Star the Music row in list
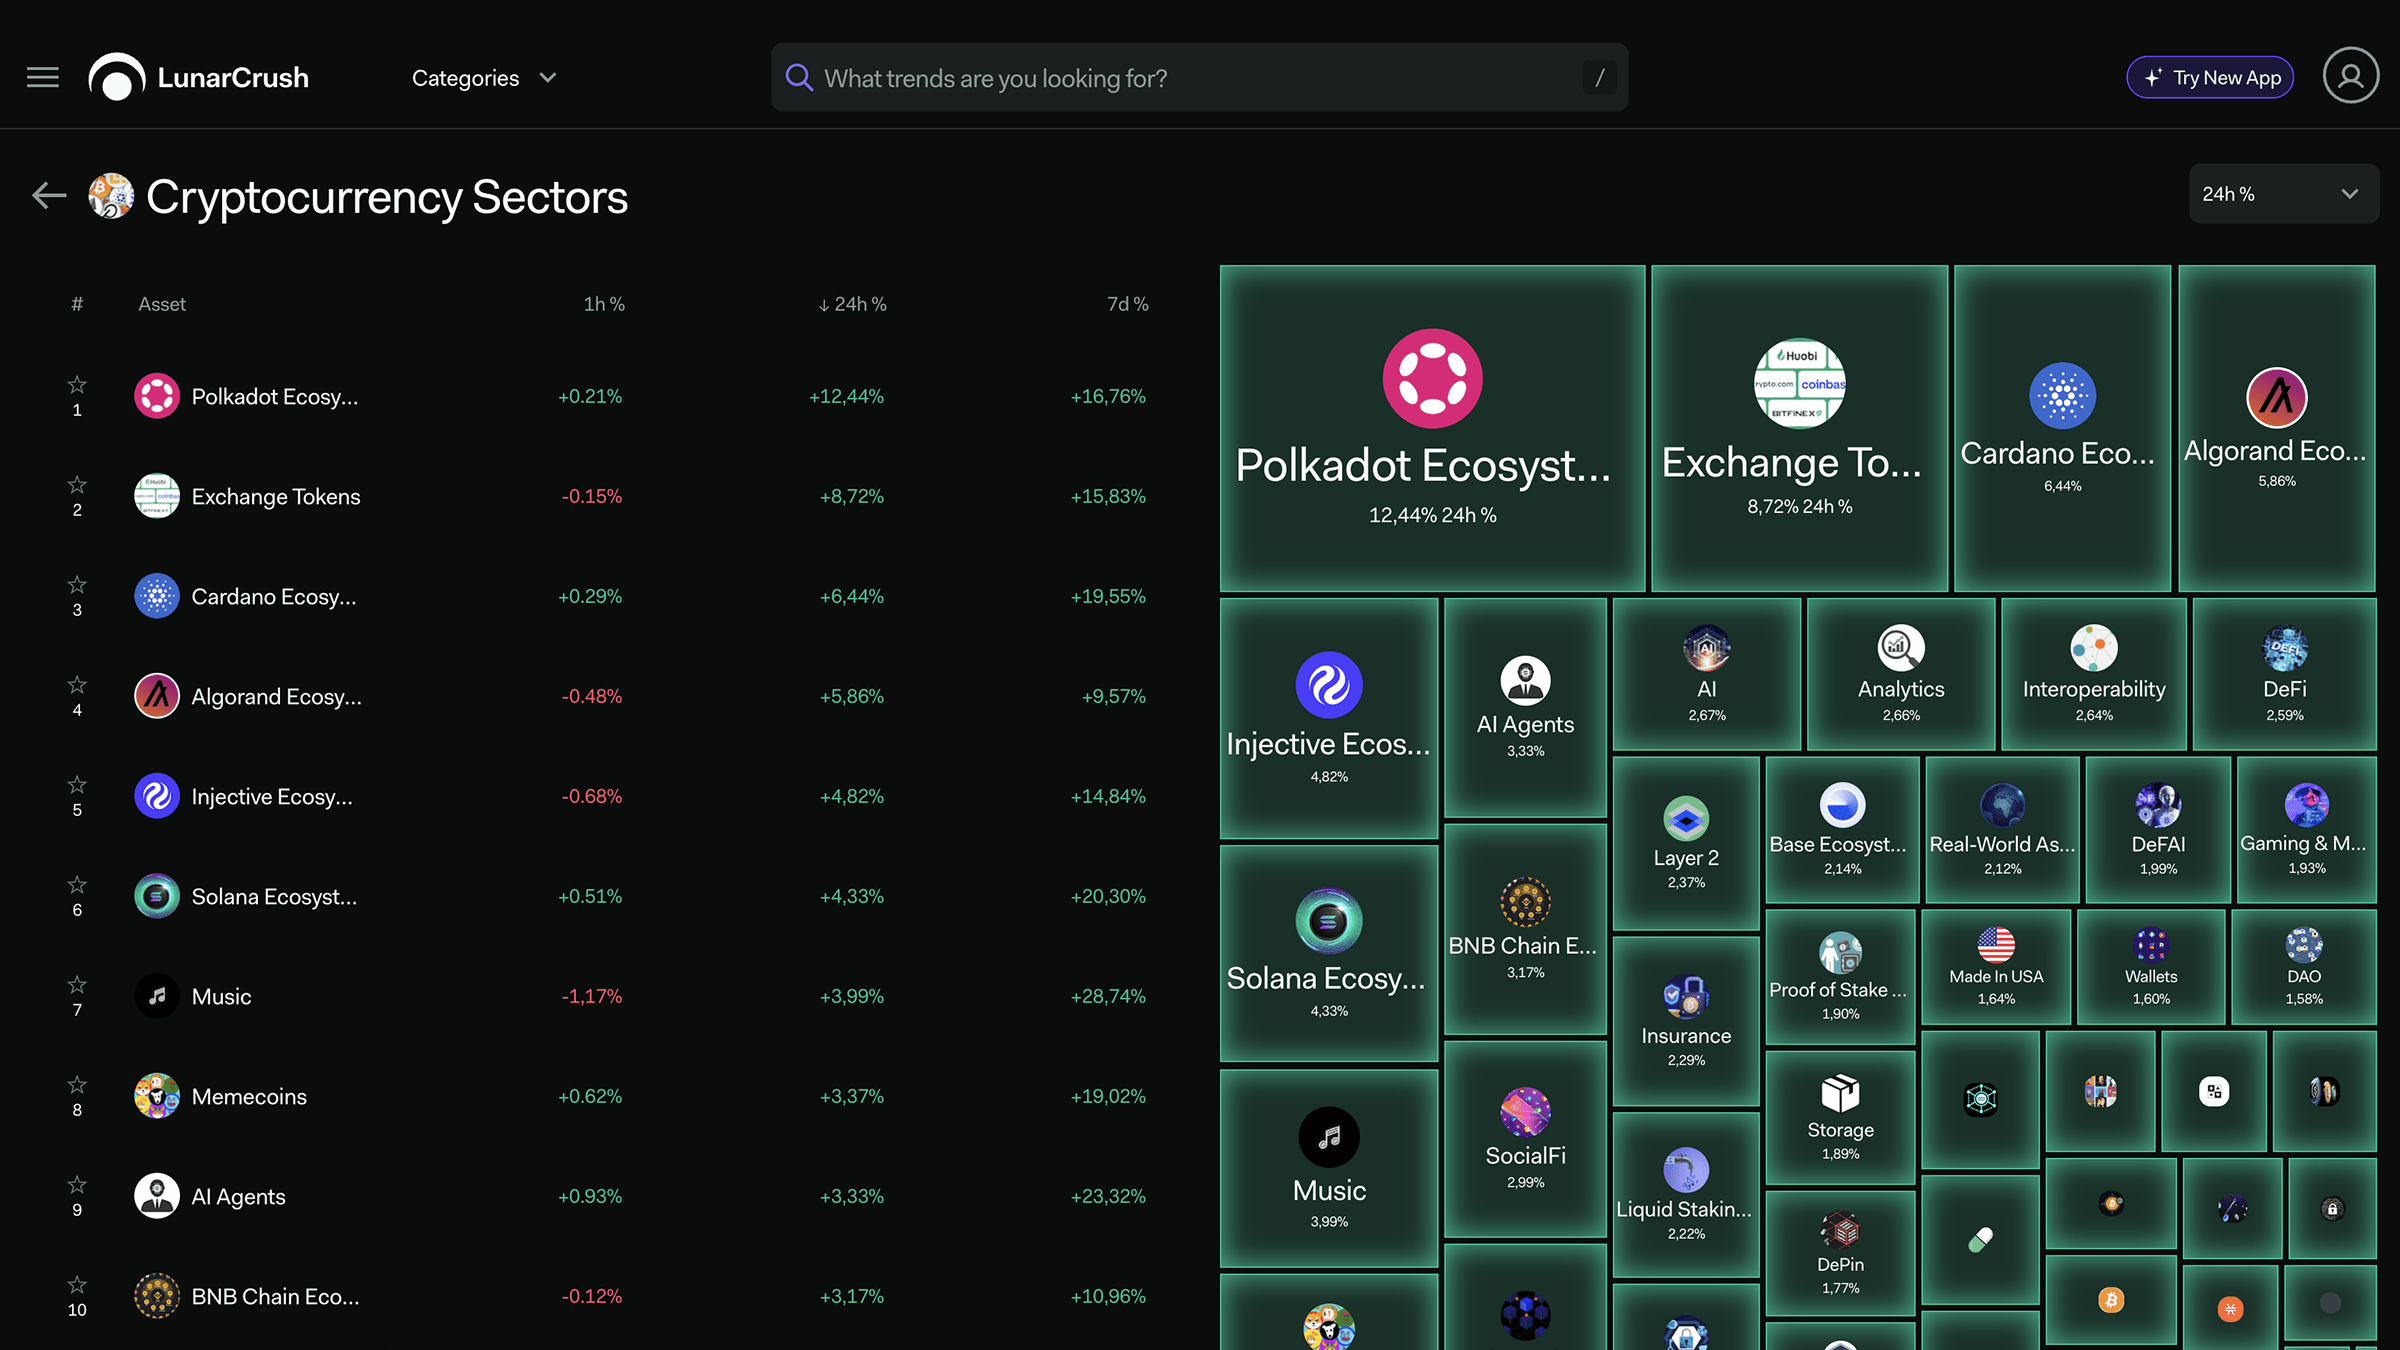 (77, 985)
